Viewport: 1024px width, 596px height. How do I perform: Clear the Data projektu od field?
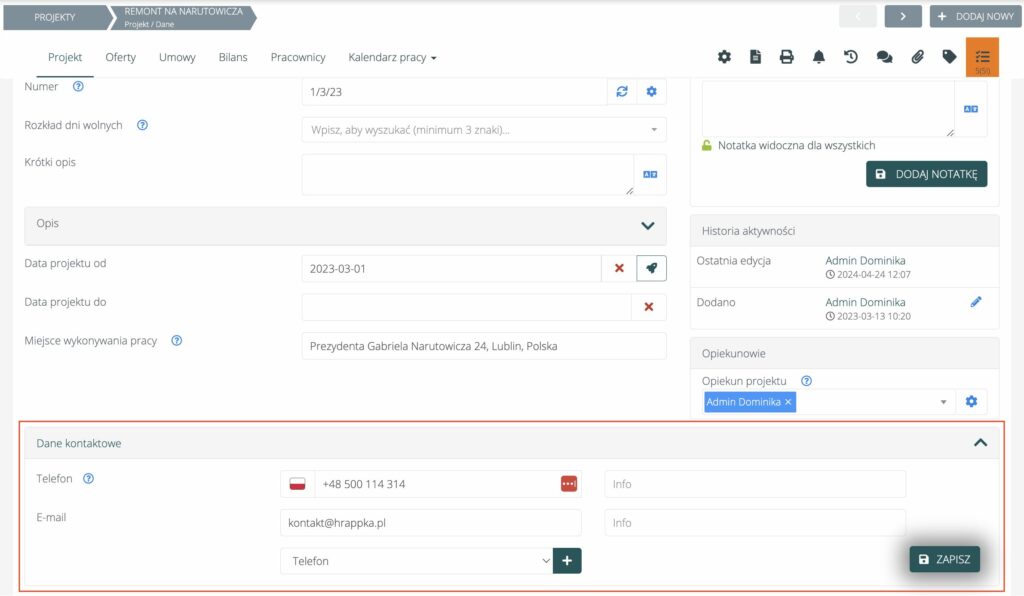pyautogui.click(x=619, y=269)
